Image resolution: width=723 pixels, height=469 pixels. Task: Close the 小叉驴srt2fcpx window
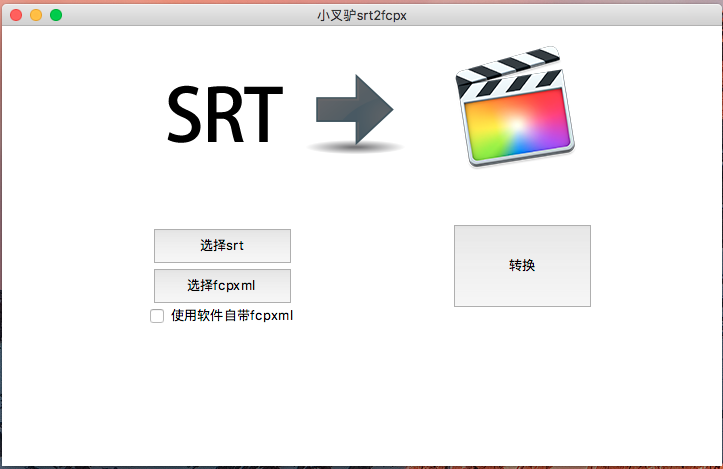pos(16,15)
